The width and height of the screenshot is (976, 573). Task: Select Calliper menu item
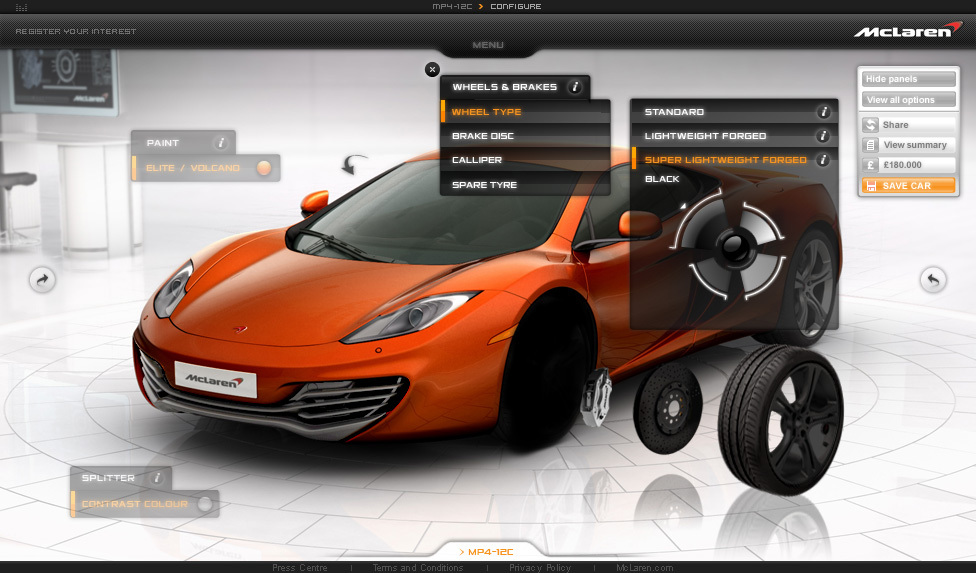tap(525, 160)
